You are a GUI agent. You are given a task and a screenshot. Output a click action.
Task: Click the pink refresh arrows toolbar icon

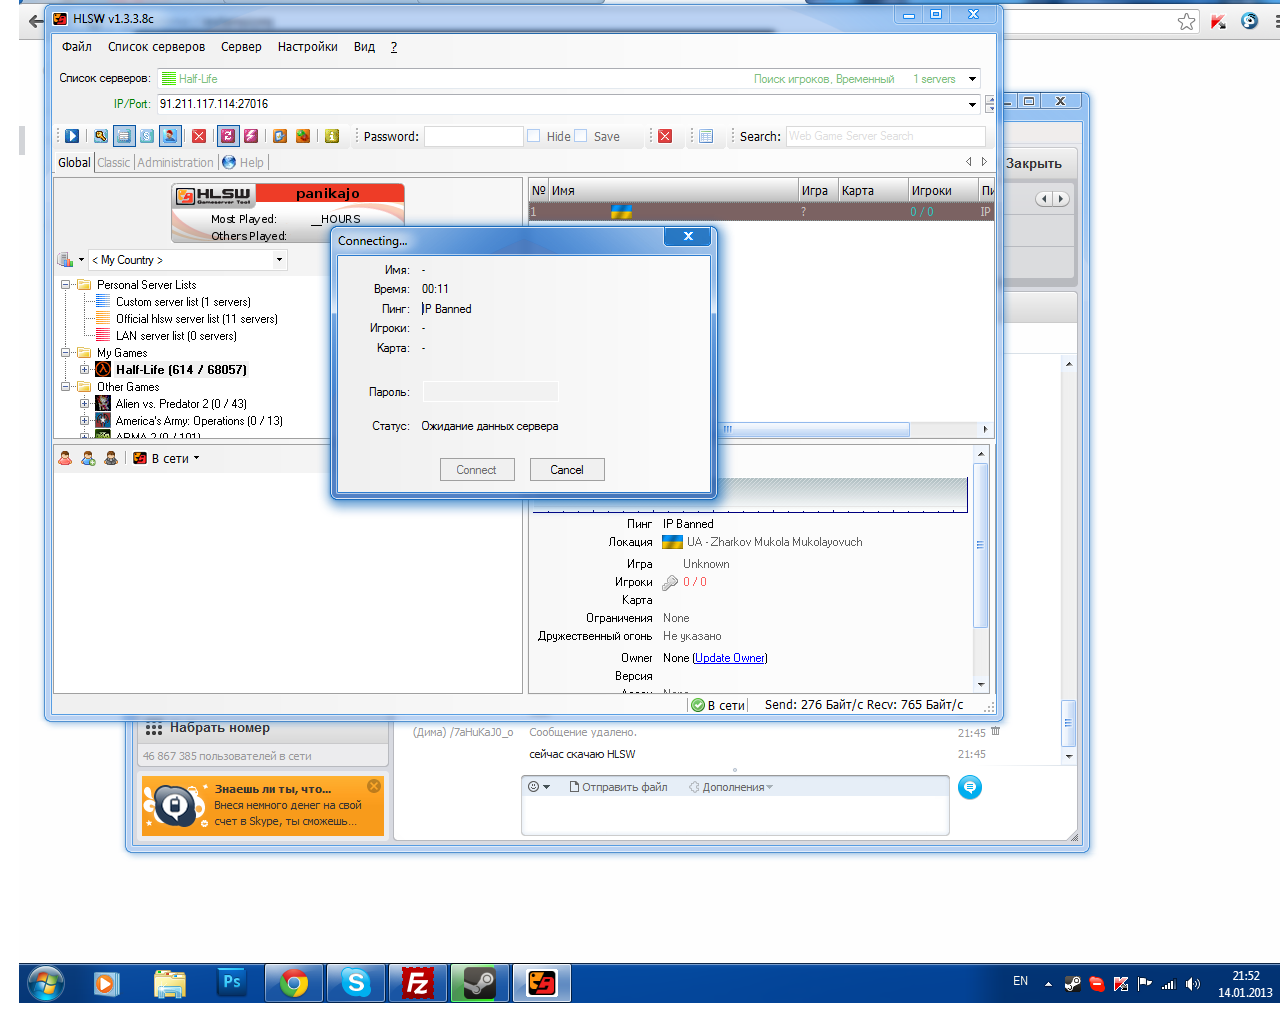pos(228,136)
